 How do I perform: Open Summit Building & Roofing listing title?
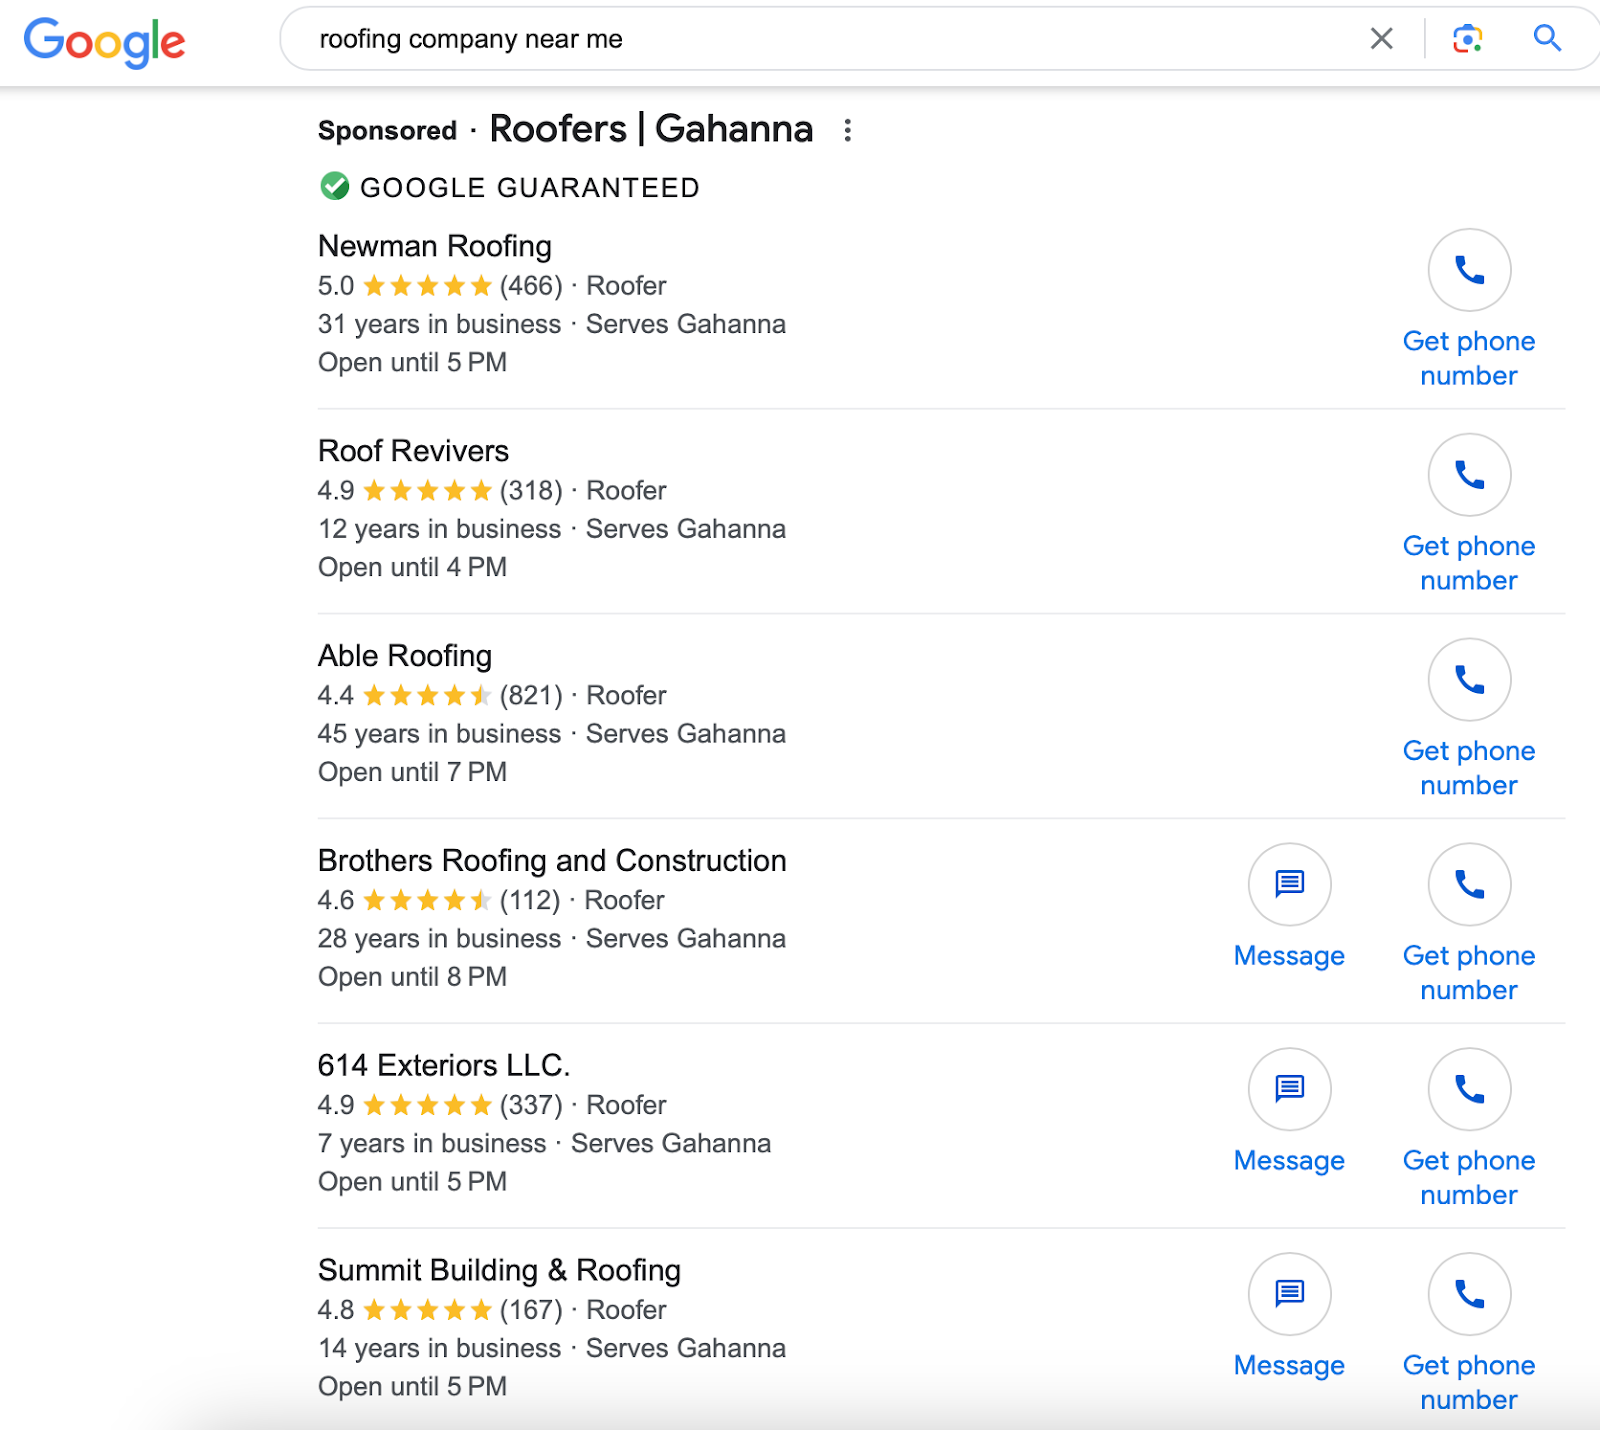point(499,1270)
